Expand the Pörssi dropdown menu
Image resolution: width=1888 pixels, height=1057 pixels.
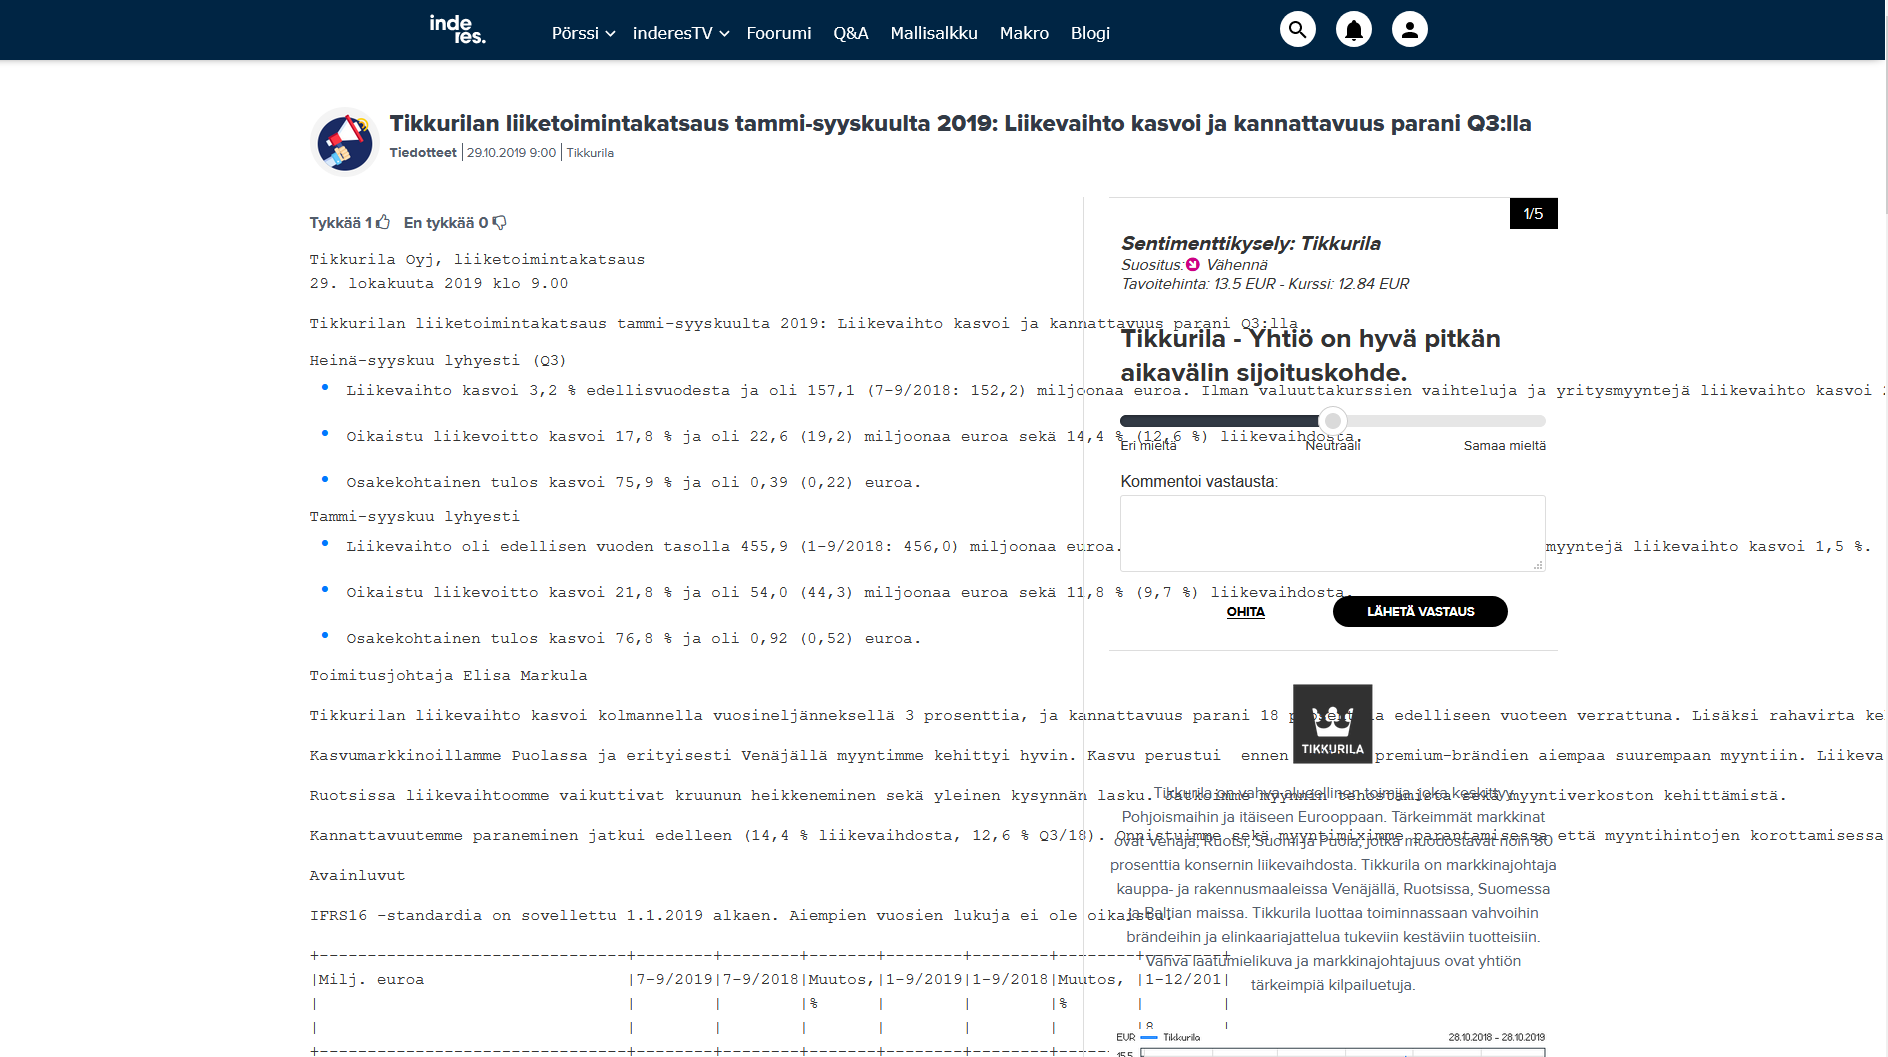point(583,33)
